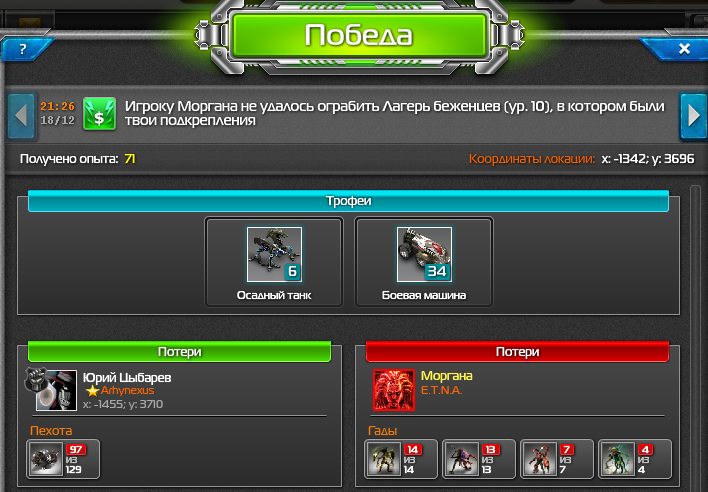Click Моргана's red avatar portrait

pyautogui.click(x=394, y=390)
